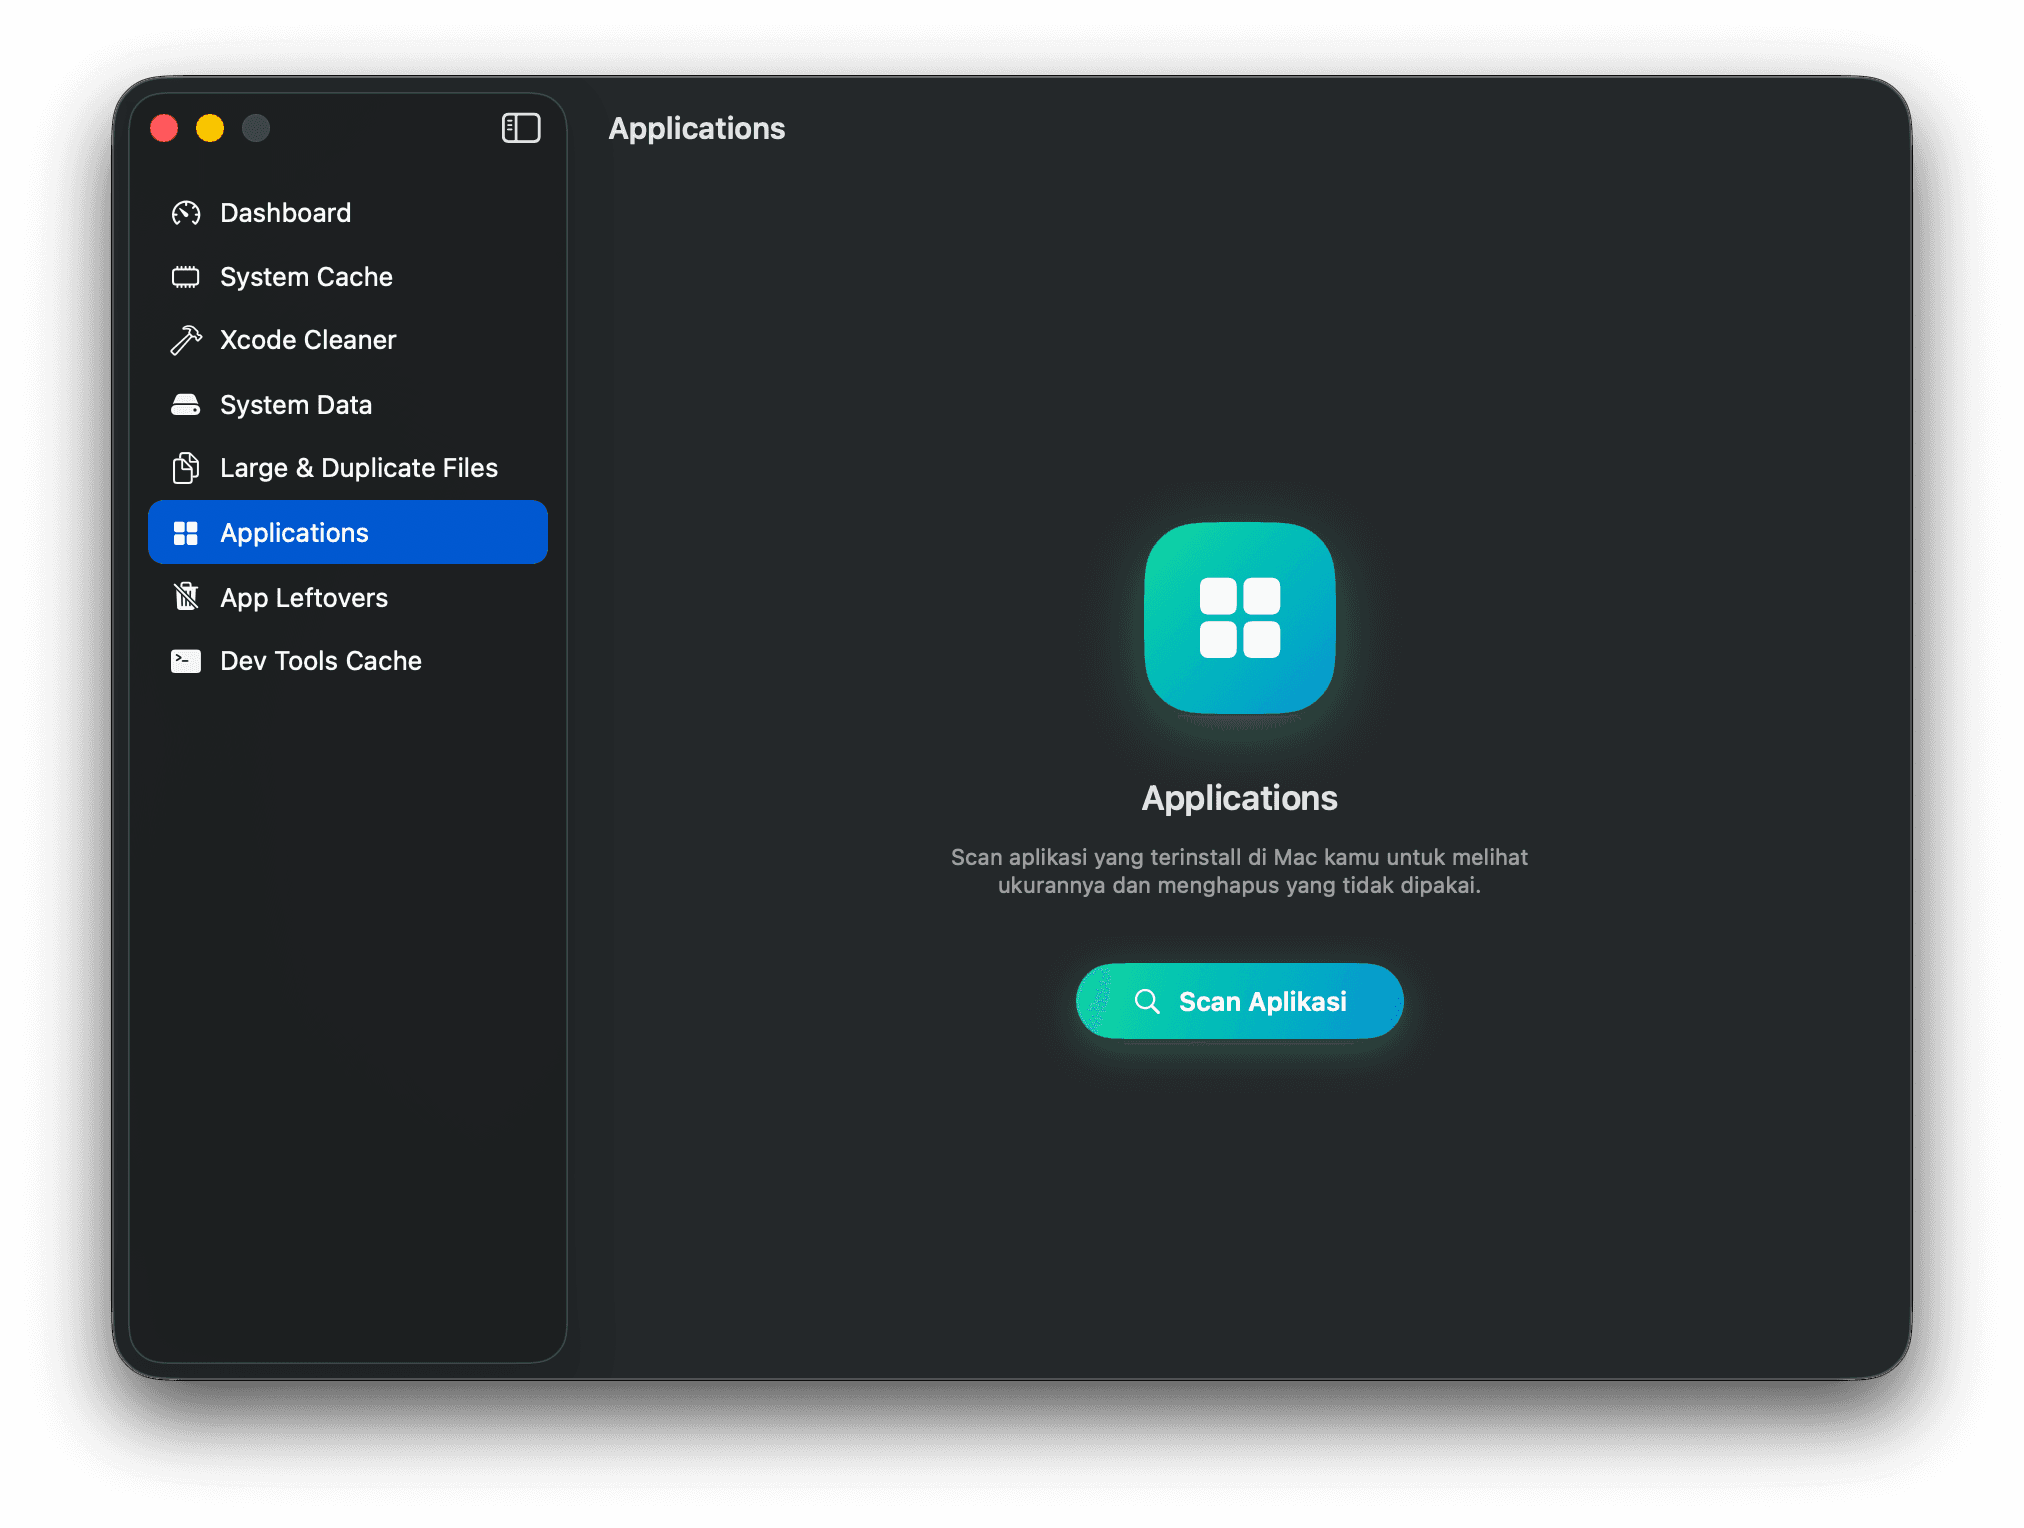Viewport: 2024px width, 1528px height.
Task: Minimize the window with the yellow button
Action: point(210,128)
